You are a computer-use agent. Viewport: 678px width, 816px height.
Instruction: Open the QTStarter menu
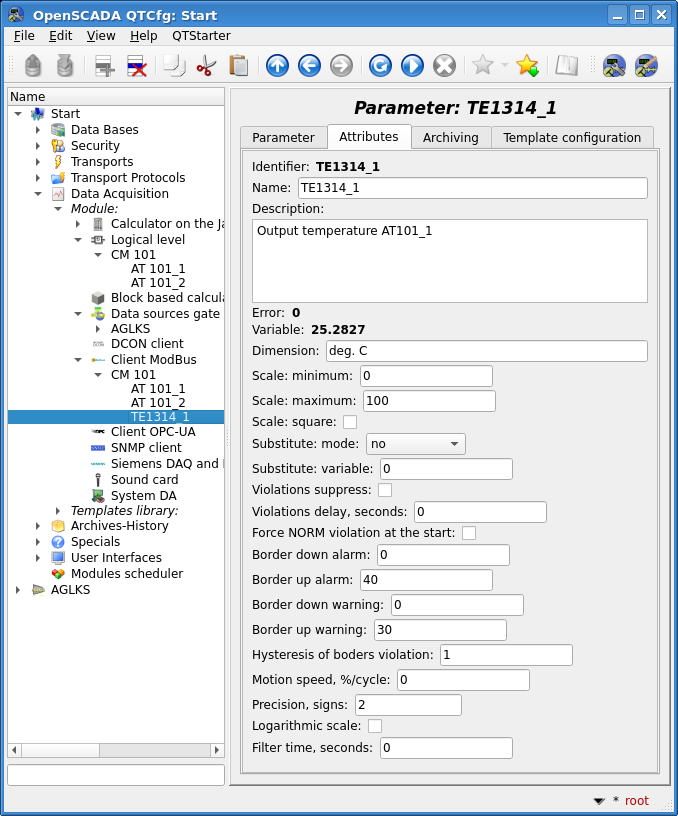(201, 36)
